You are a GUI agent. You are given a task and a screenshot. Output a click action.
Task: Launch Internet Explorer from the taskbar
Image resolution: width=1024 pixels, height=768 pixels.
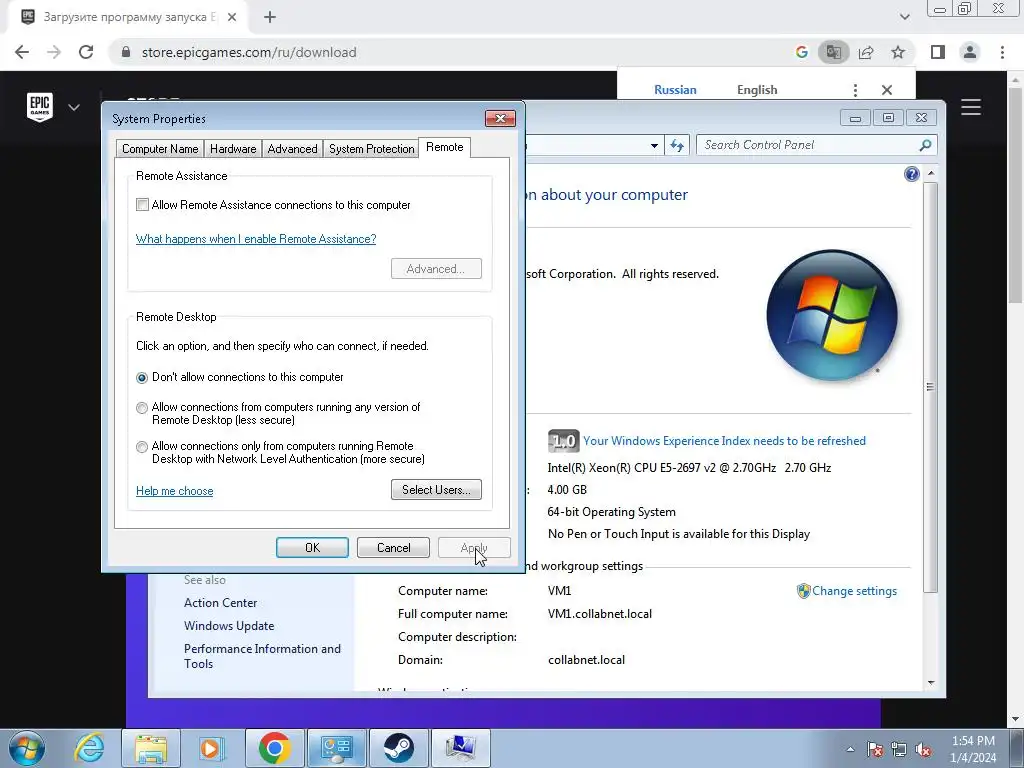pos(89,748)
